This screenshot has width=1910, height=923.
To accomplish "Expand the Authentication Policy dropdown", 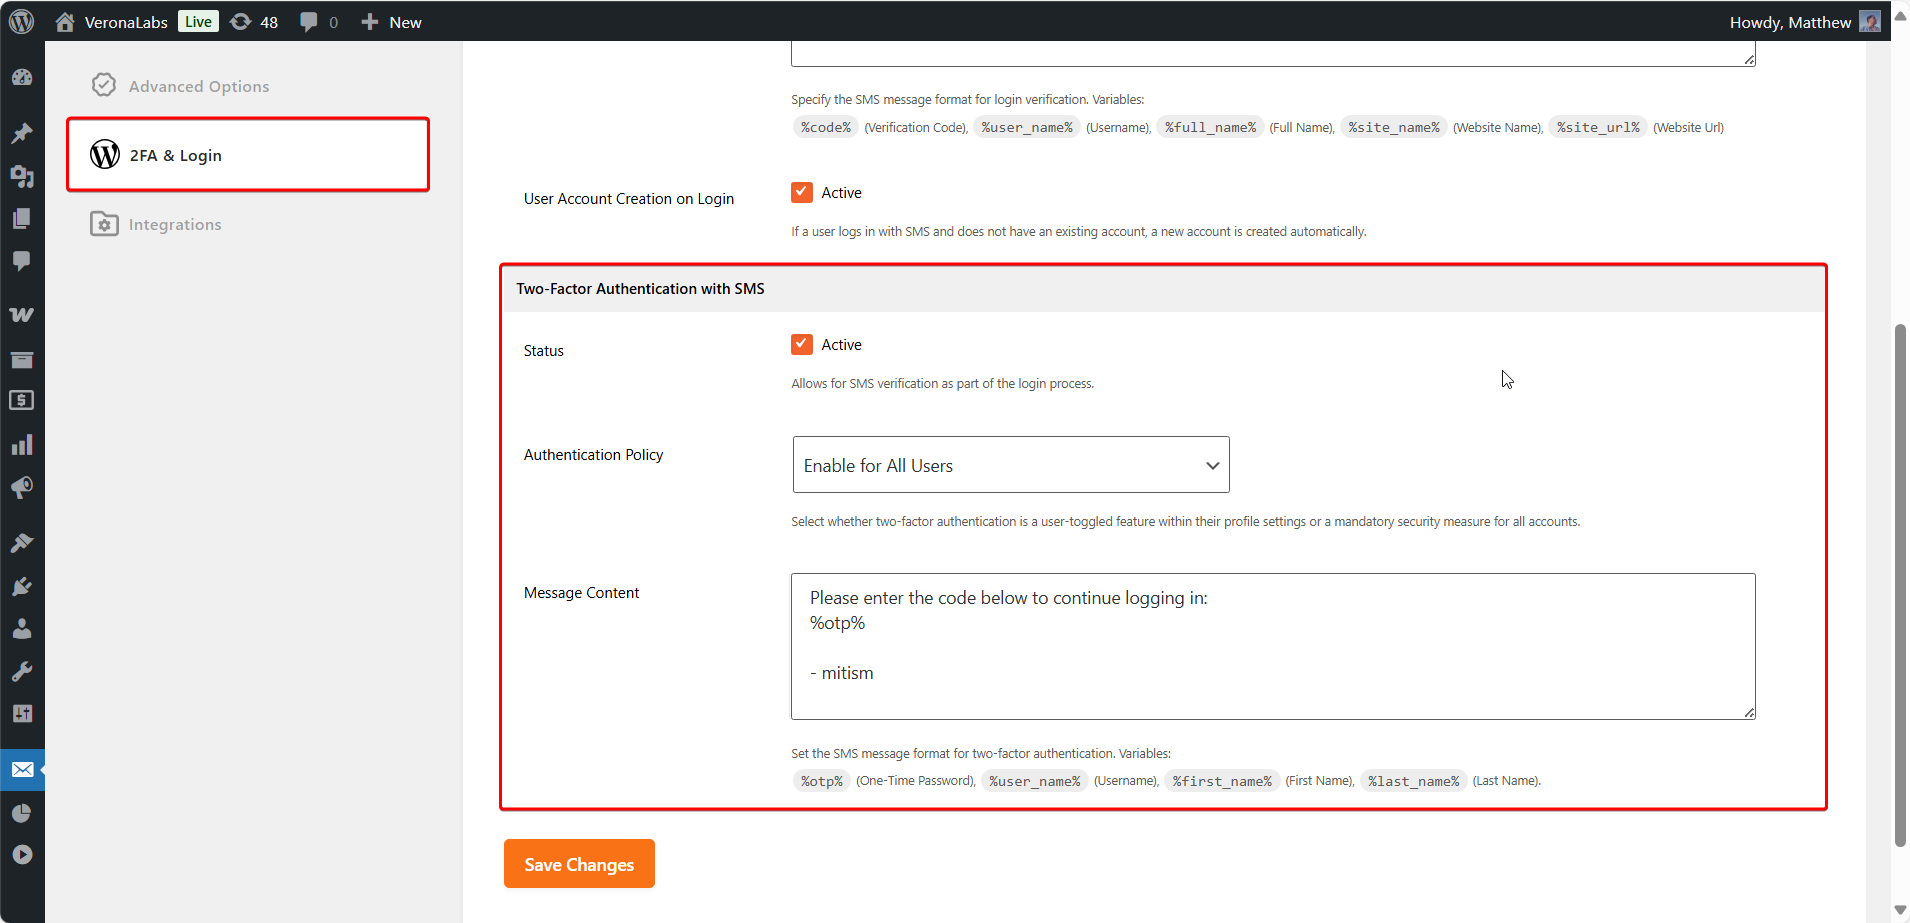I will [x=1010, y=465].
